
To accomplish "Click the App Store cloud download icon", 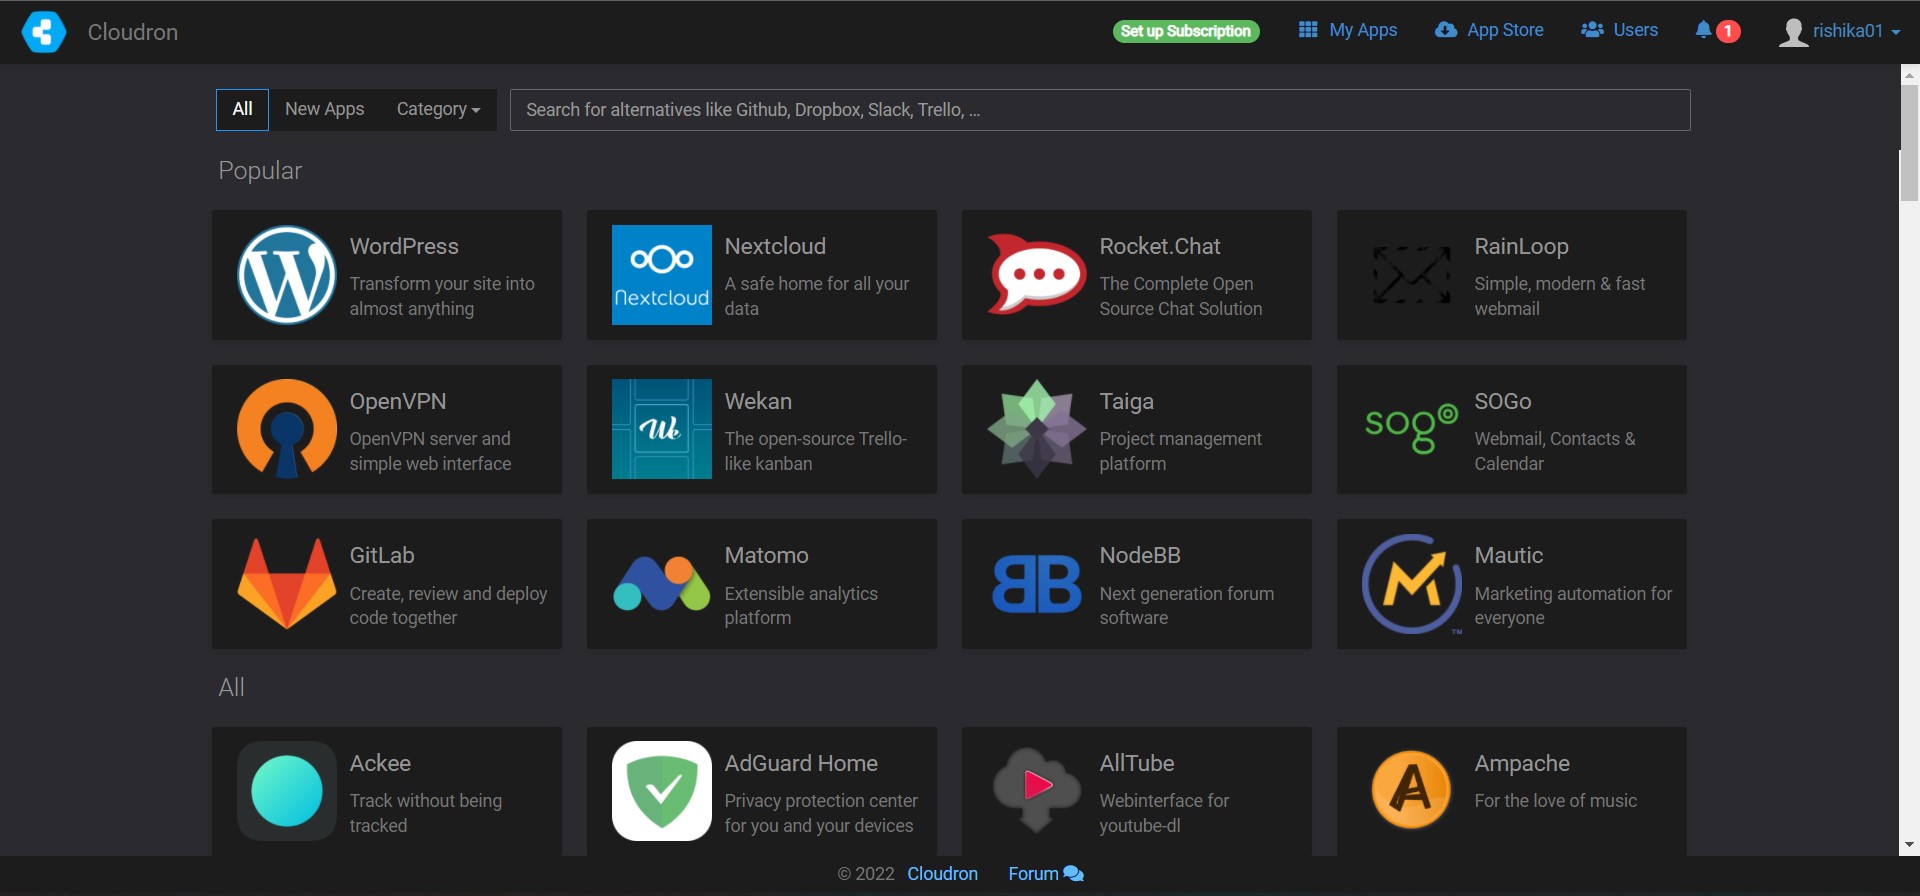I will tap(1446, 30).
